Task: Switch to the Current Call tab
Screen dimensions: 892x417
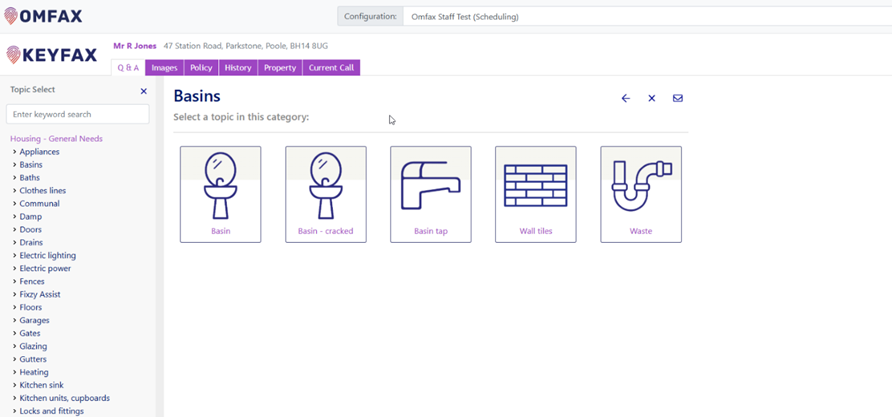Action: tap(331, 68)
